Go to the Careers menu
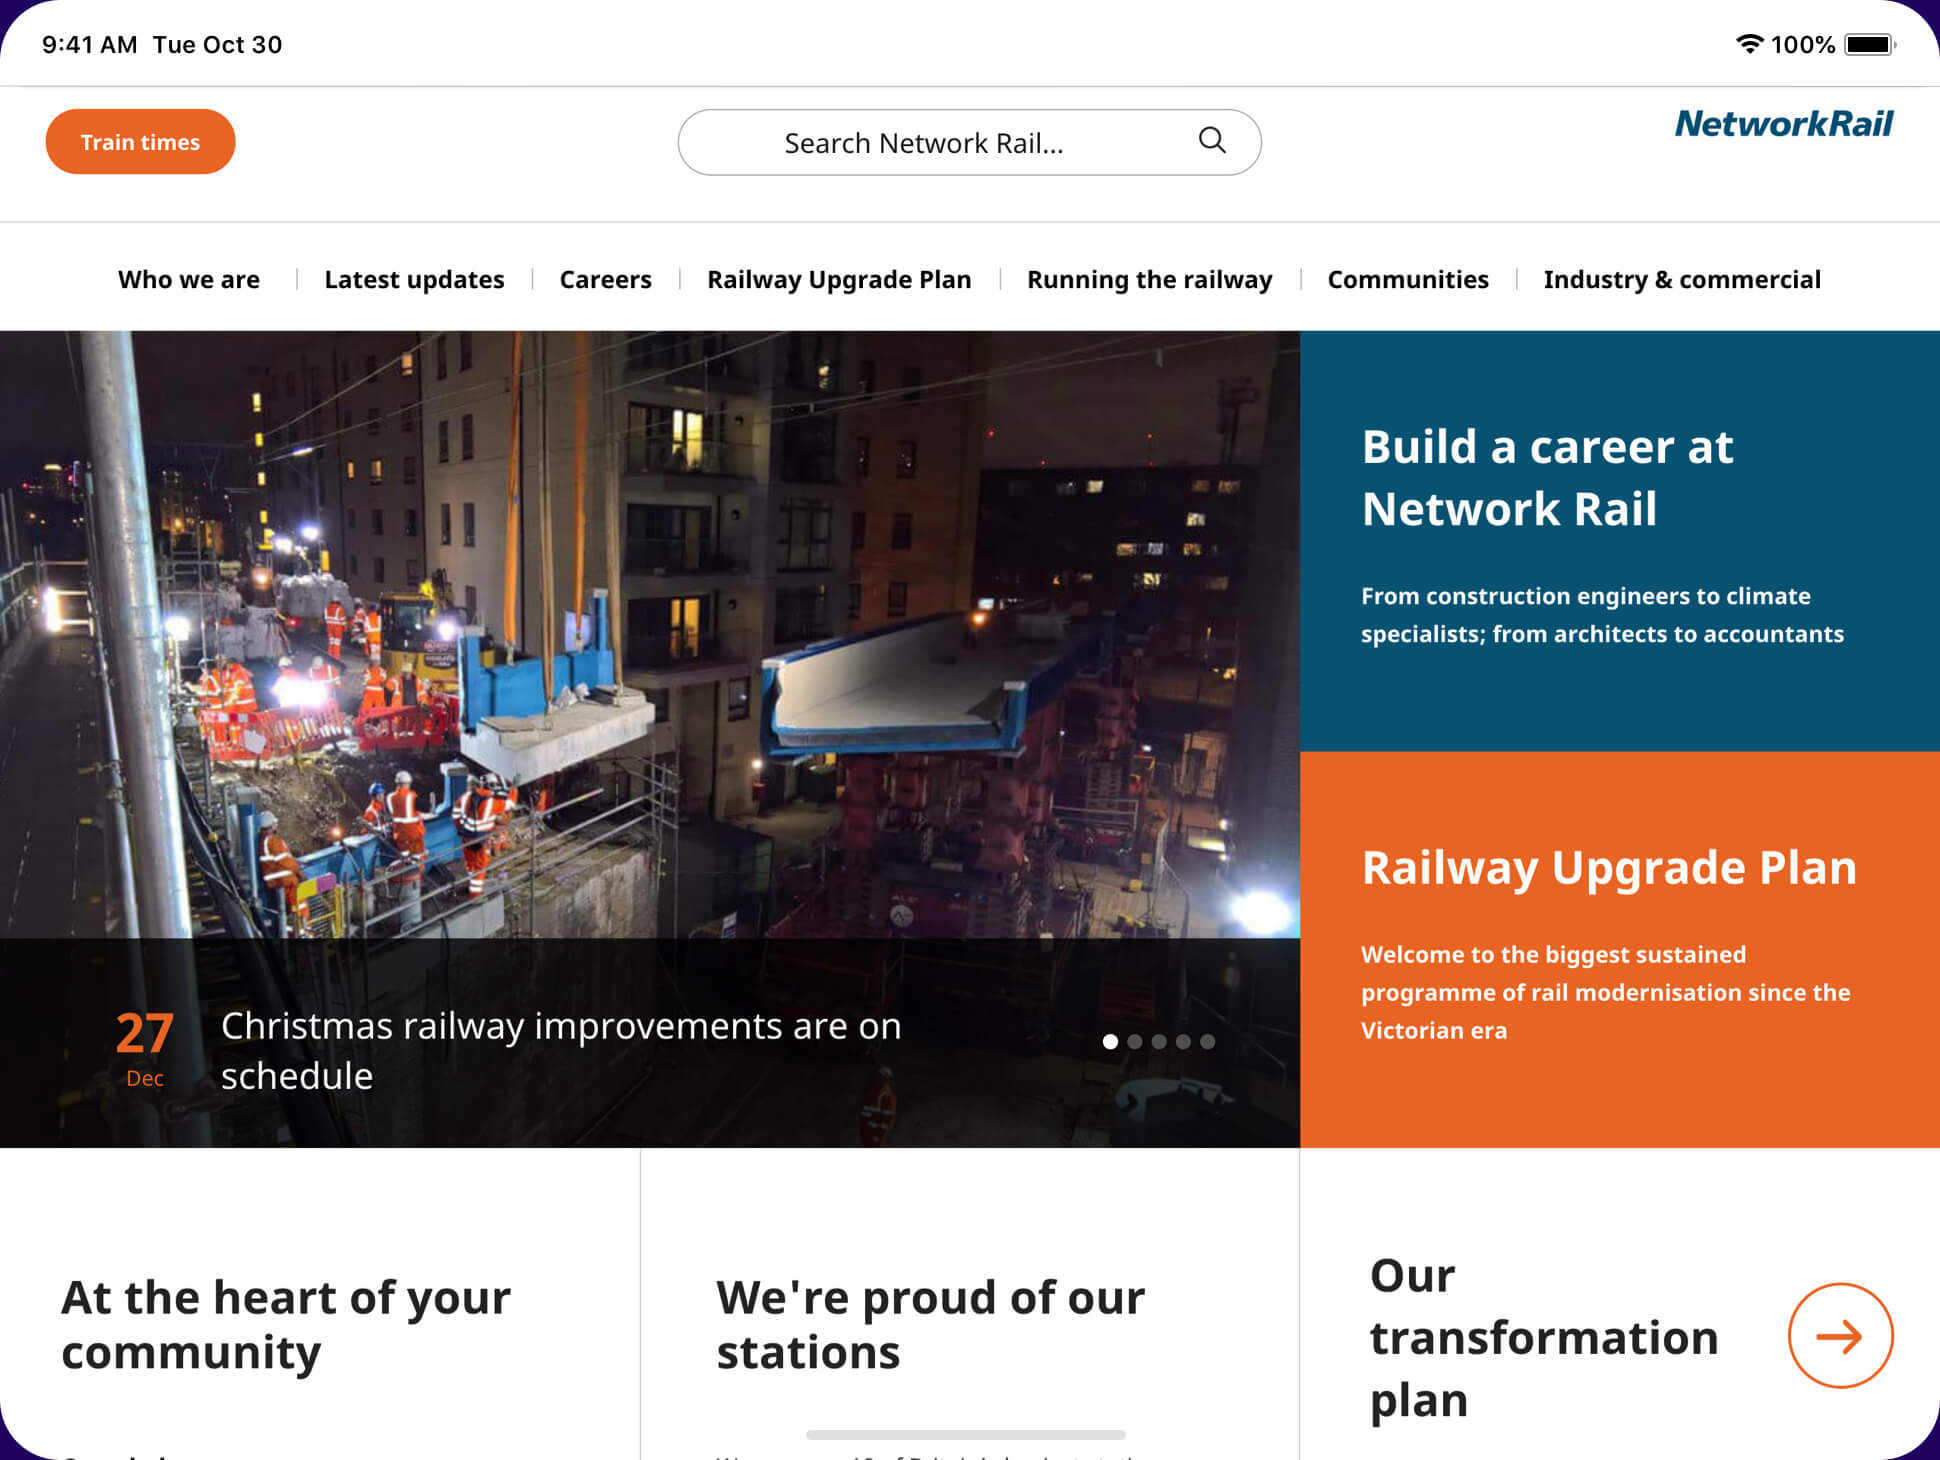Image resolution: width=1940 pixels, height=1460 pixels. pos(605,279)
